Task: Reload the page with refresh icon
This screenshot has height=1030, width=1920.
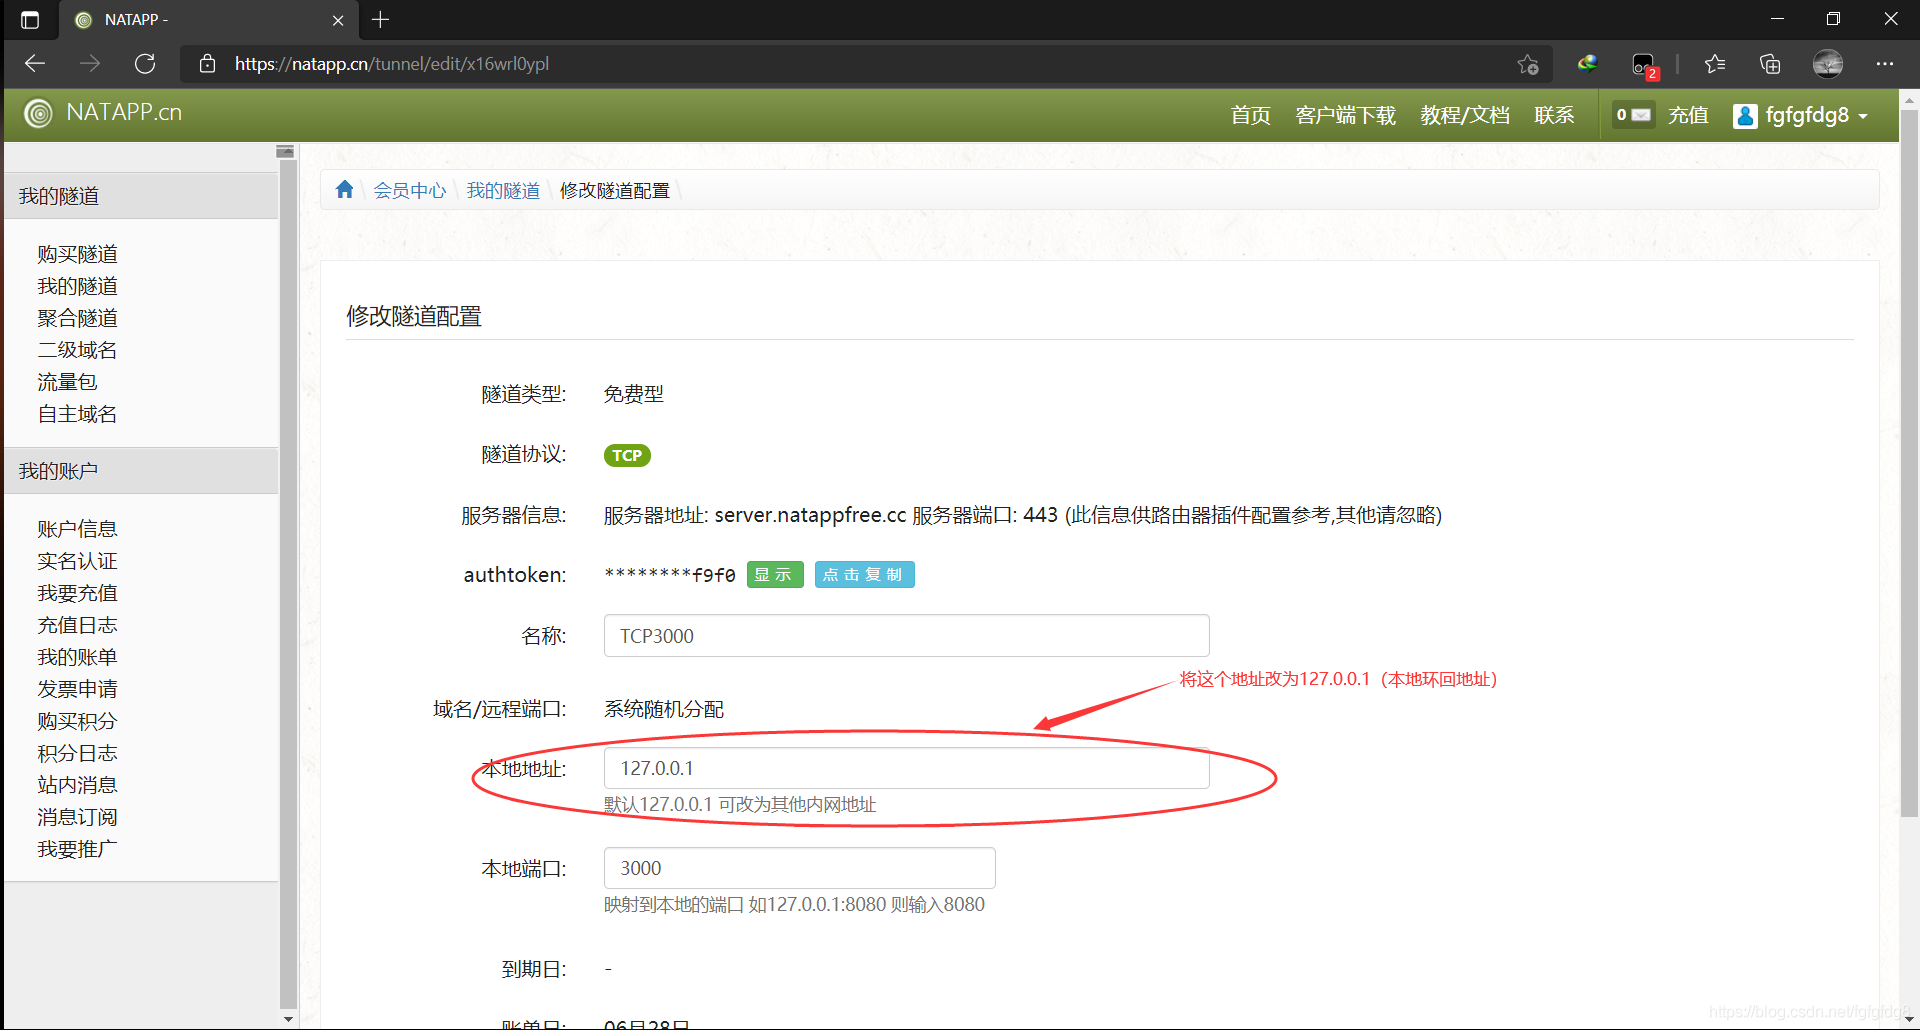Action: click(145, 64)
